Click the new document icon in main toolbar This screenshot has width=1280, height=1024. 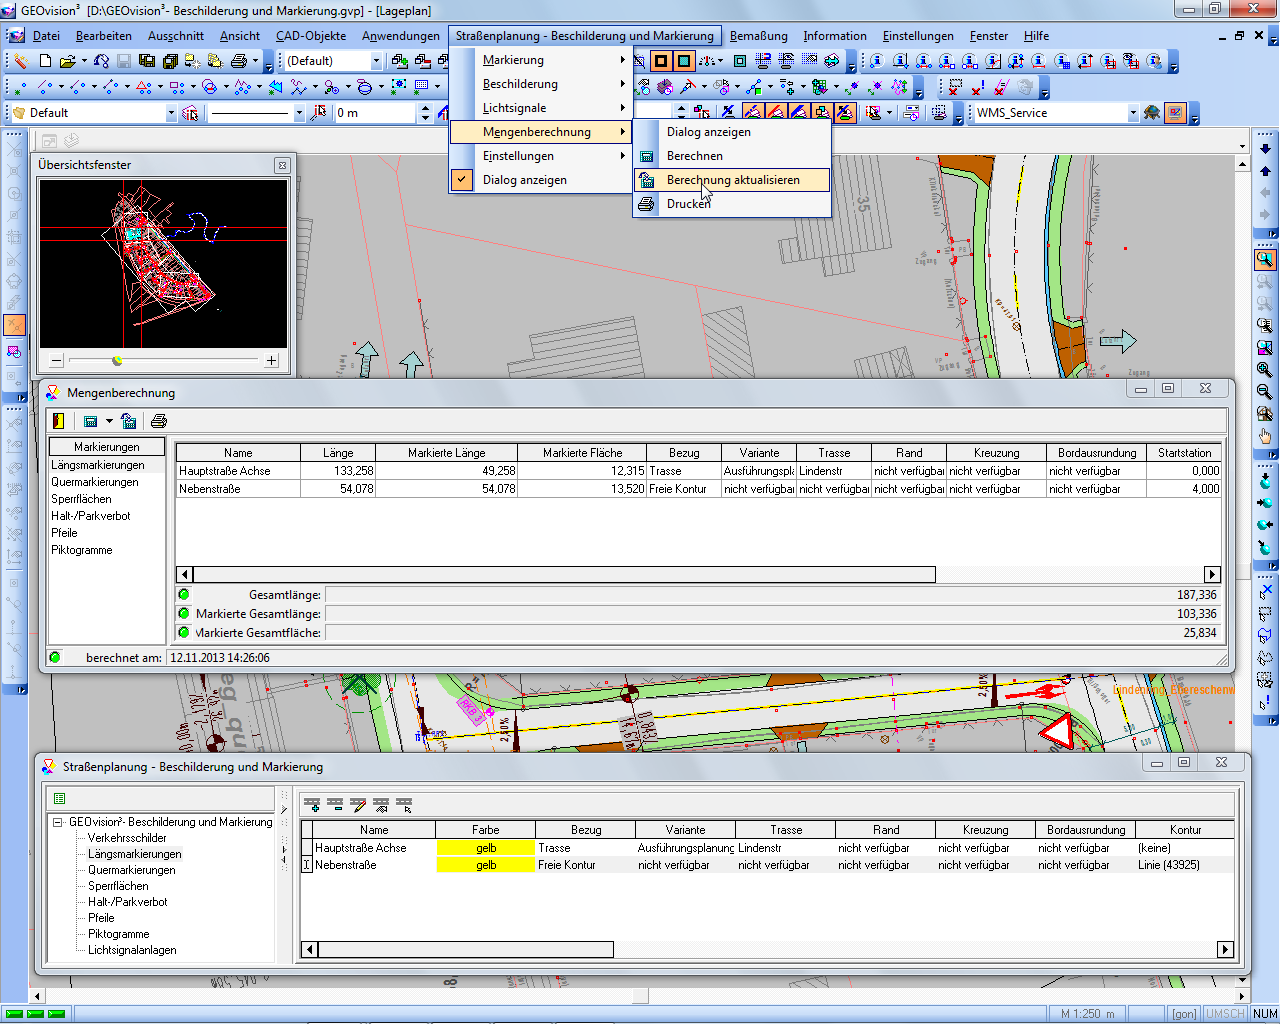[45, 61]
